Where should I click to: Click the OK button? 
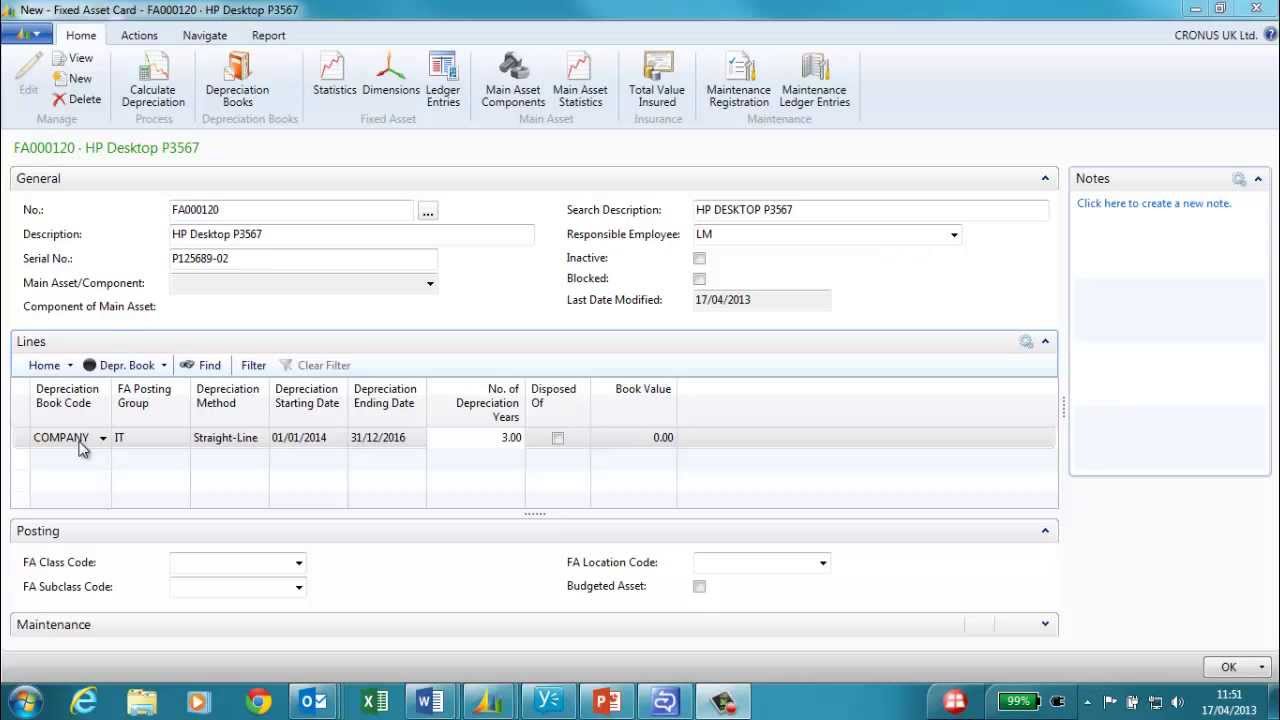[x=1229, y=667]
